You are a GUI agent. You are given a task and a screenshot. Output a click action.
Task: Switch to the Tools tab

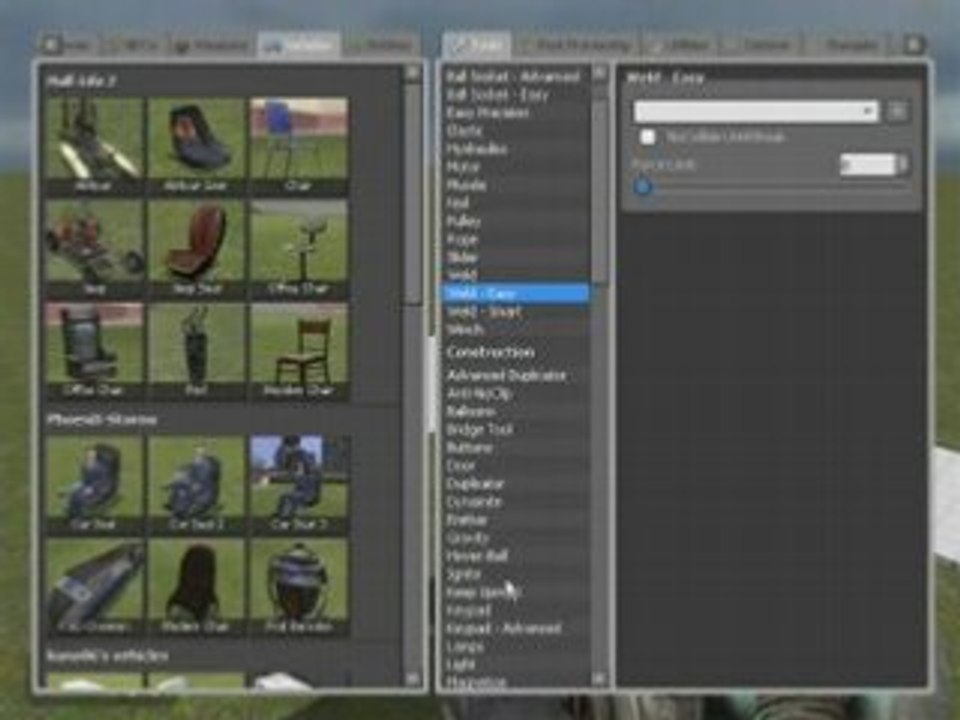click(x=476, y=45)
